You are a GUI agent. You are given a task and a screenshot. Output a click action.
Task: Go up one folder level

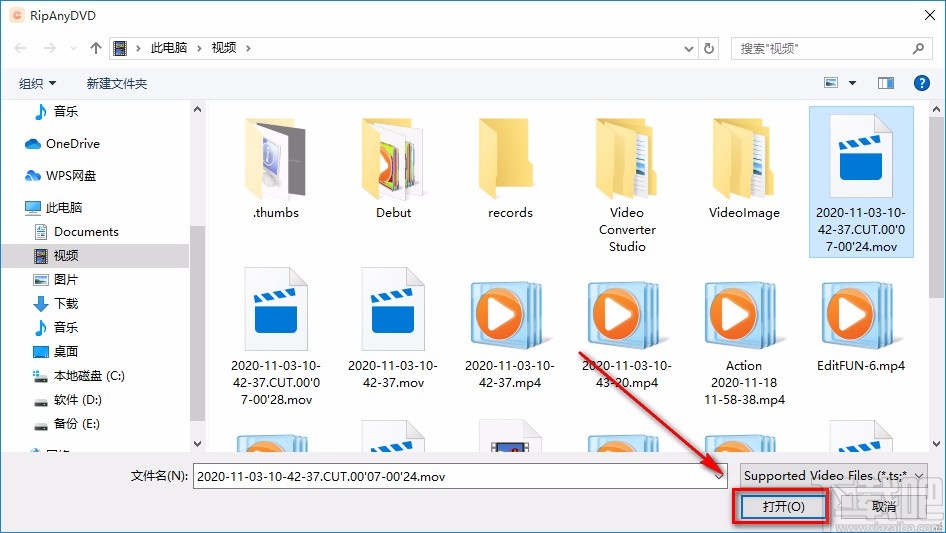tap(95, 48)
